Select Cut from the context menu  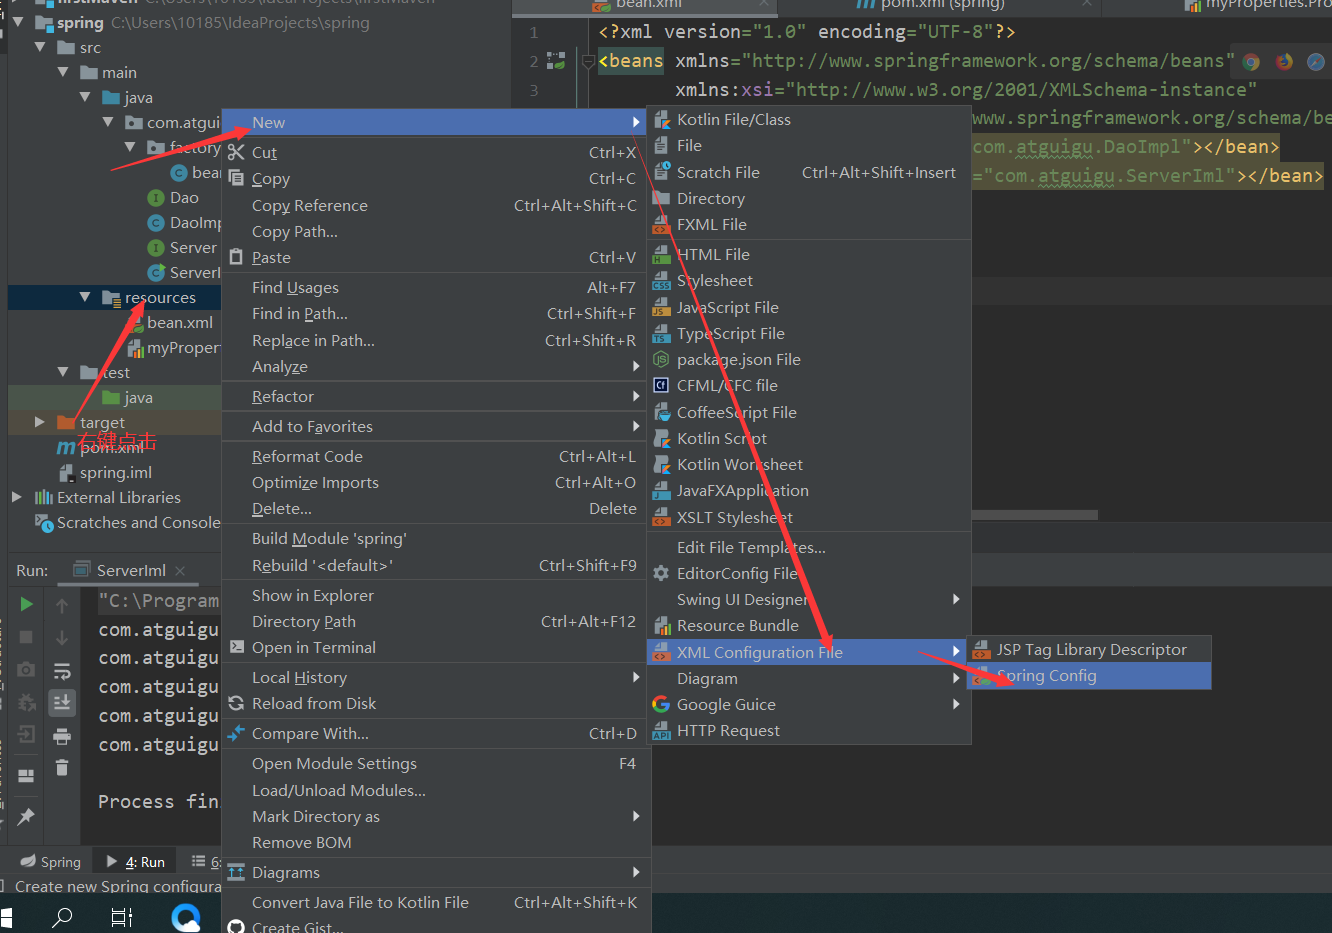pyautogui.click(x=264, y=152)
